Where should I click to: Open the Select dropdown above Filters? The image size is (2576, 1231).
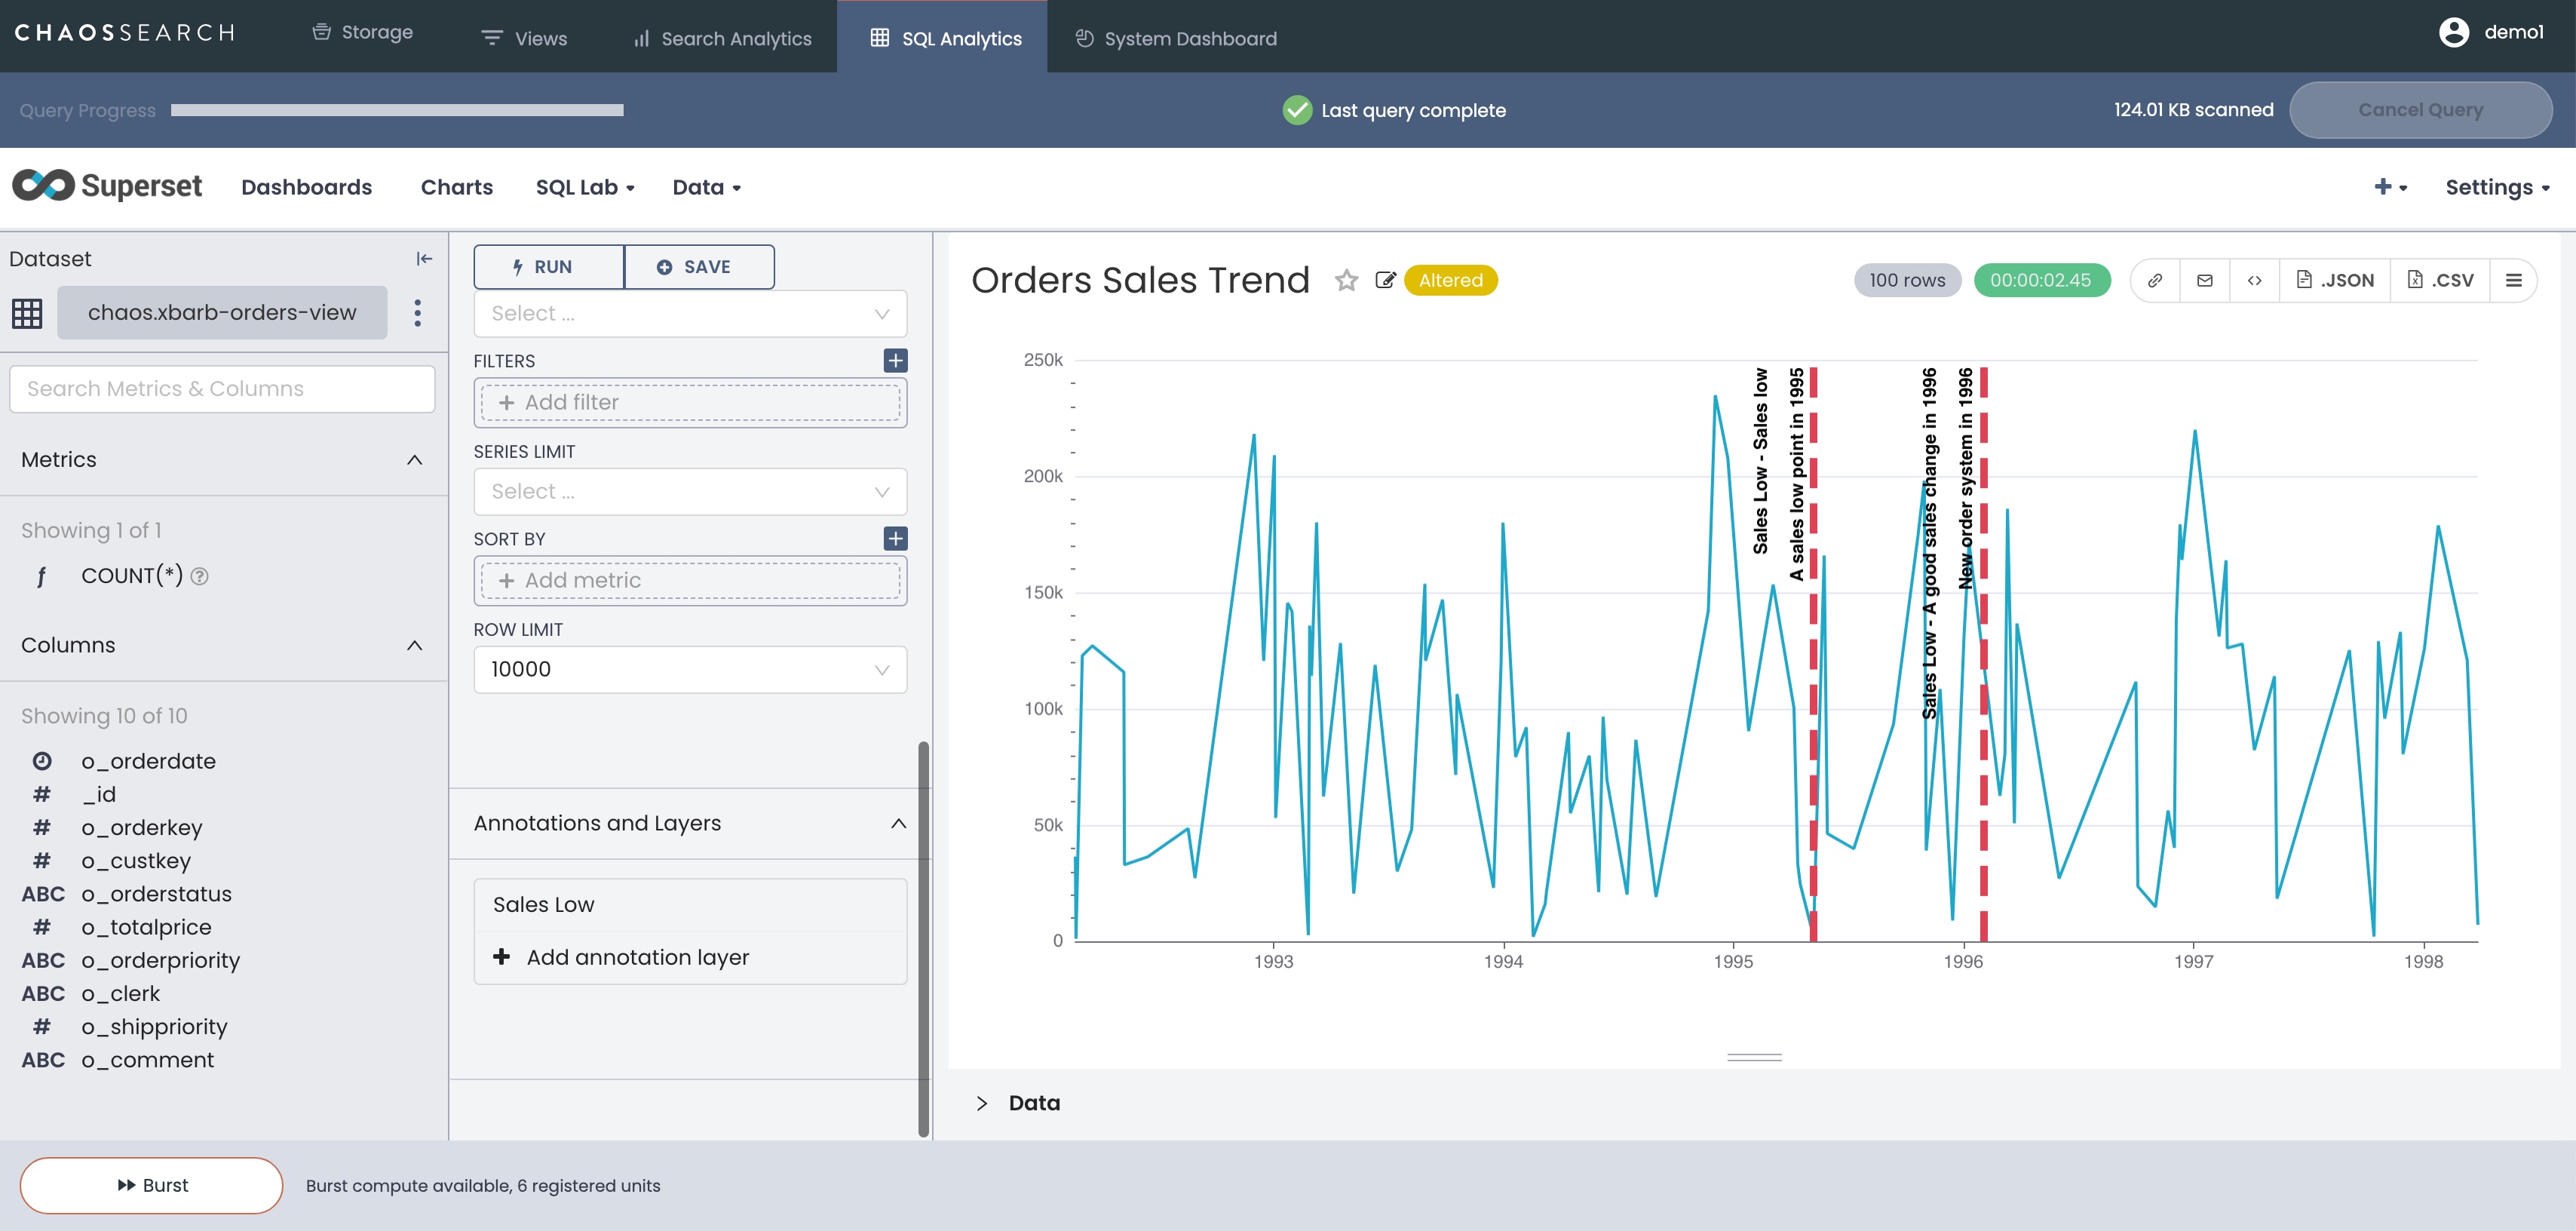click(690, 314)
